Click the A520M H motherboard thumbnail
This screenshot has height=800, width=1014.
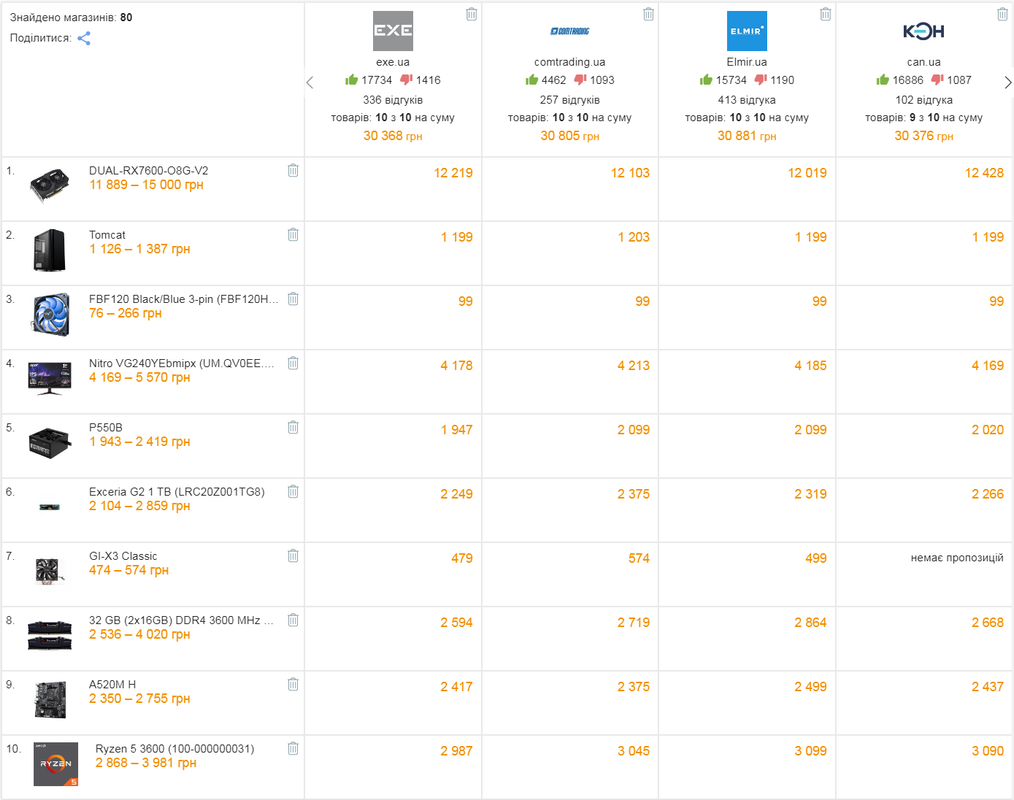50,700
